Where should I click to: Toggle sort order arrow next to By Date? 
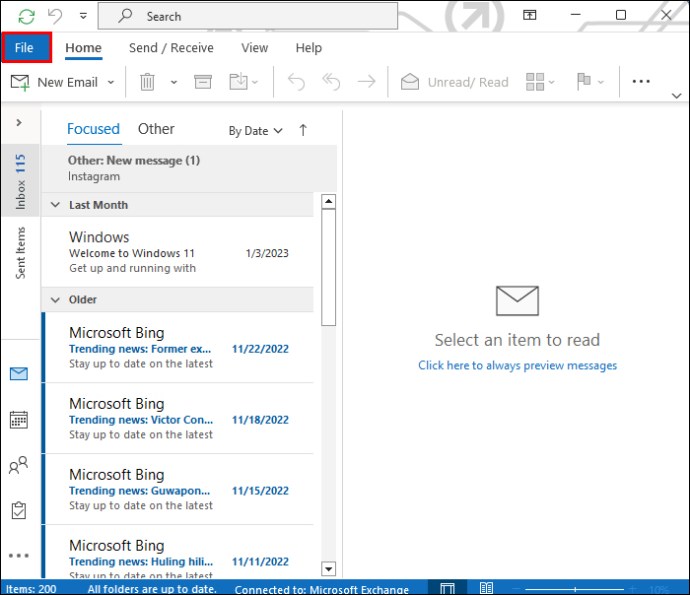[303, 130]
